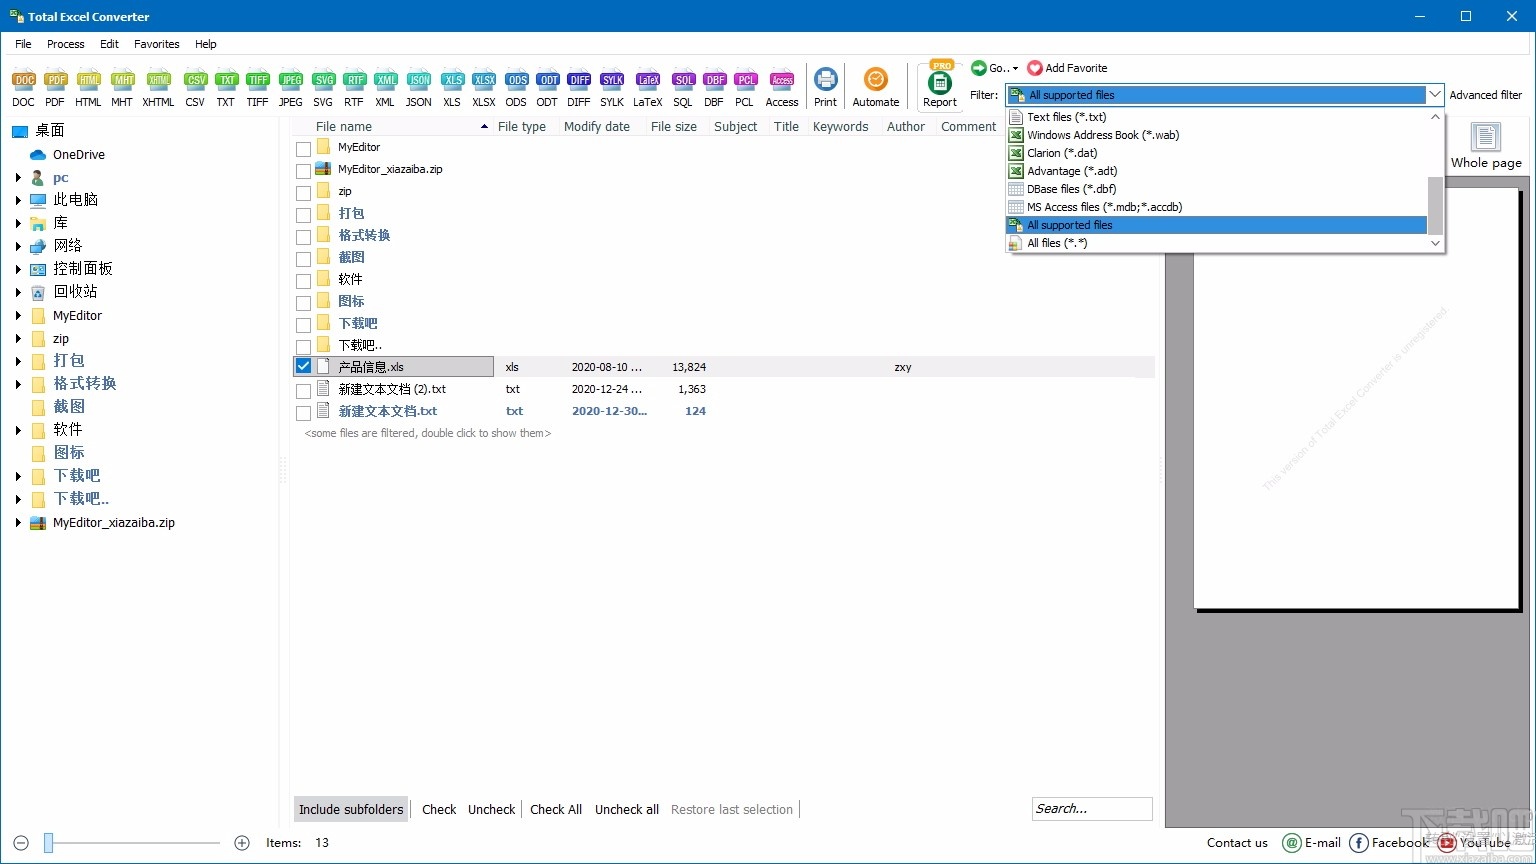This screenshot has width=1536, height=864.
Task: Open the File menu
Action: pos(24,44)
